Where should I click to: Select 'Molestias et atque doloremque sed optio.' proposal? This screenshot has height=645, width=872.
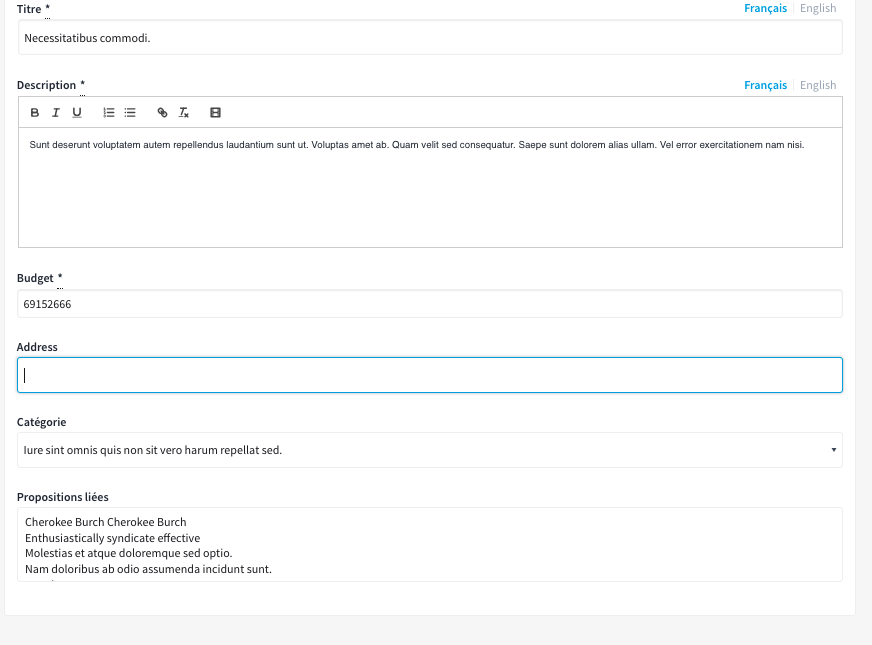point(128,553)
